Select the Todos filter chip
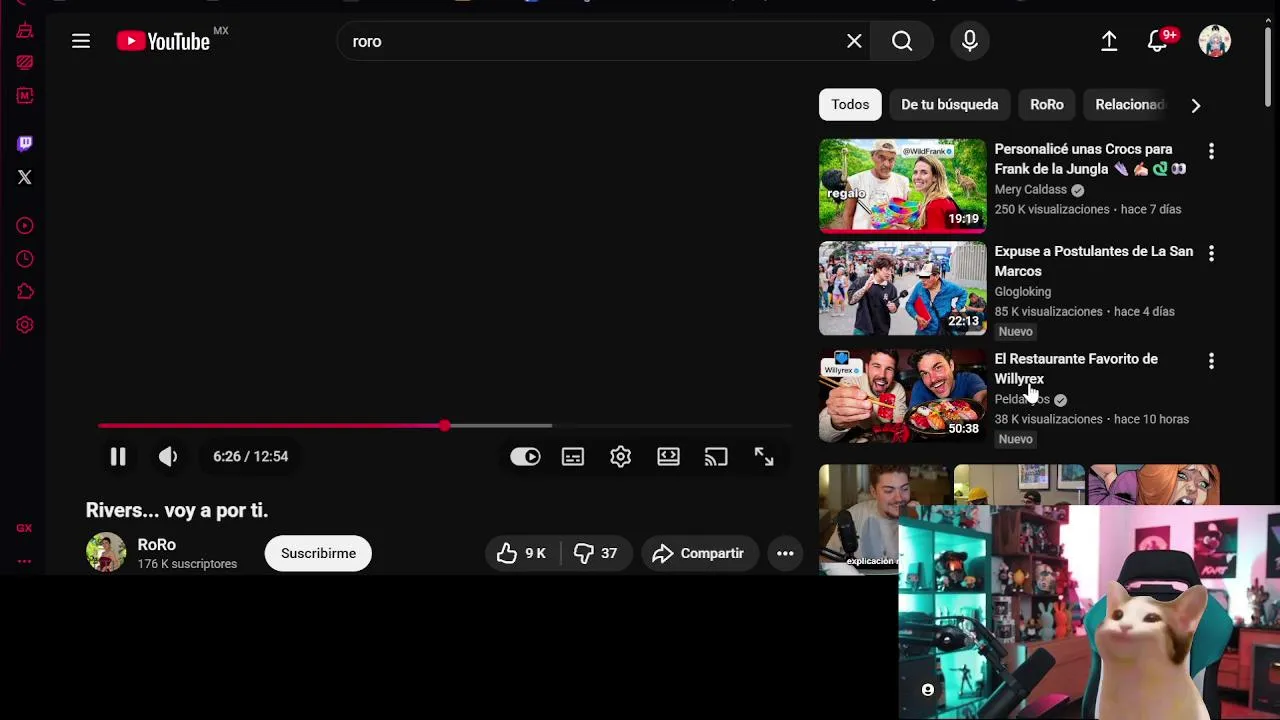1280x720 pixels. pyautogui.click(x=850, y=104)
